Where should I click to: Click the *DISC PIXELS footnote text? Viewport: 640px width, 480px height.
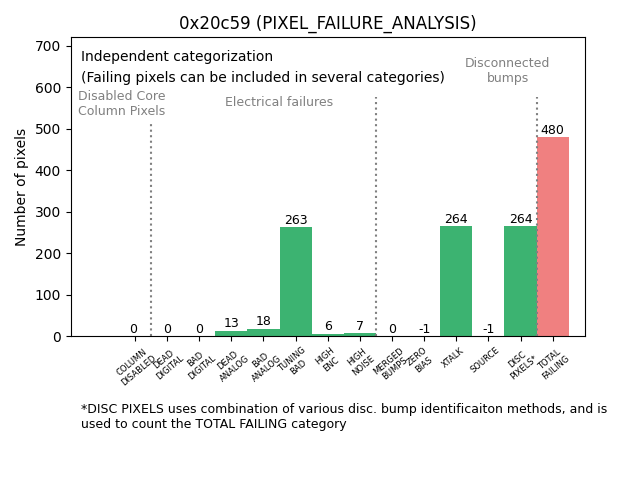click(x=344, y=416)
